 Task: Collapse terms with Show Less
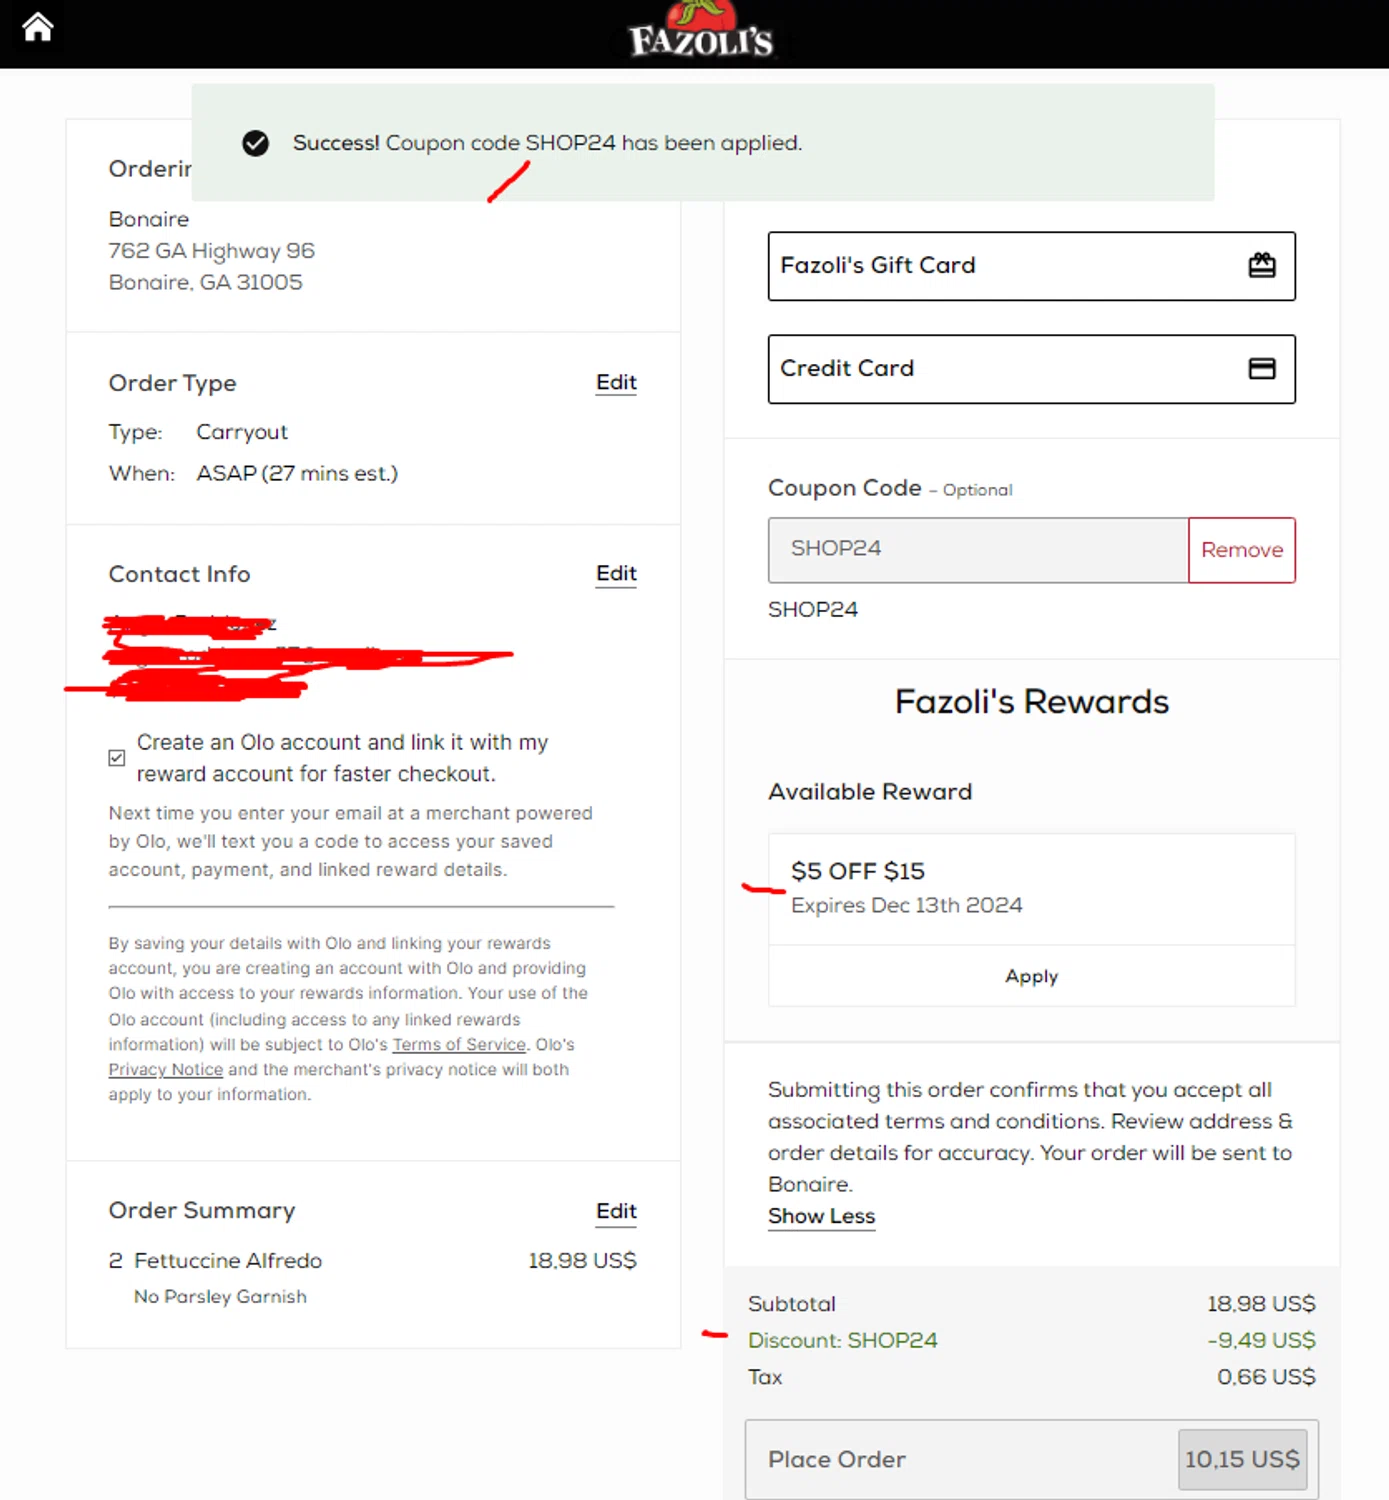pos(821,1216)
